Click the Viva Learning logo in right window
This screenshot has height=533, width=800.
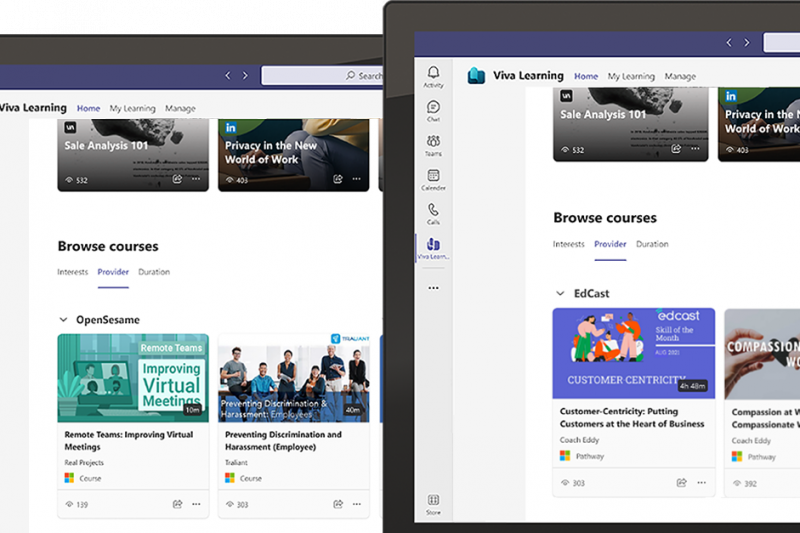click(x=476, y=75)
